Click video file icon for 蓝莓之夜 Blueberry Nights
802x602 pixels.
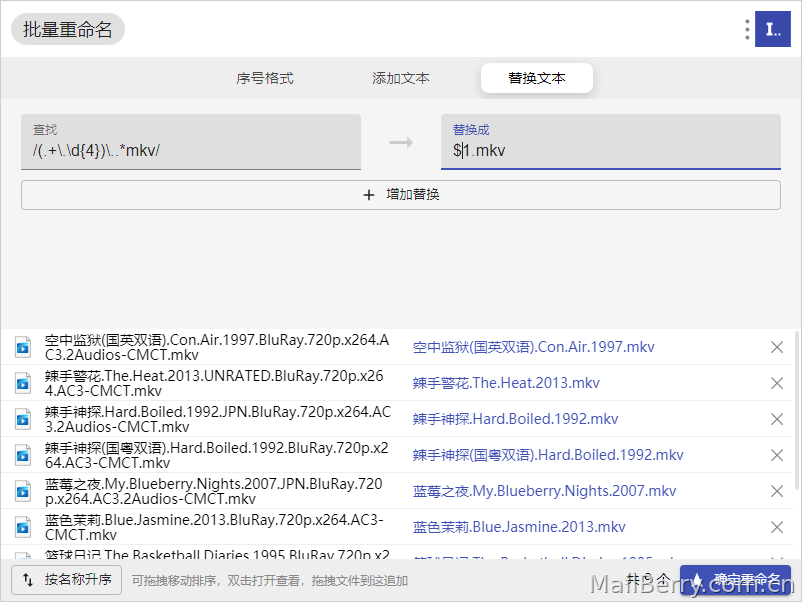pos(23,491)
